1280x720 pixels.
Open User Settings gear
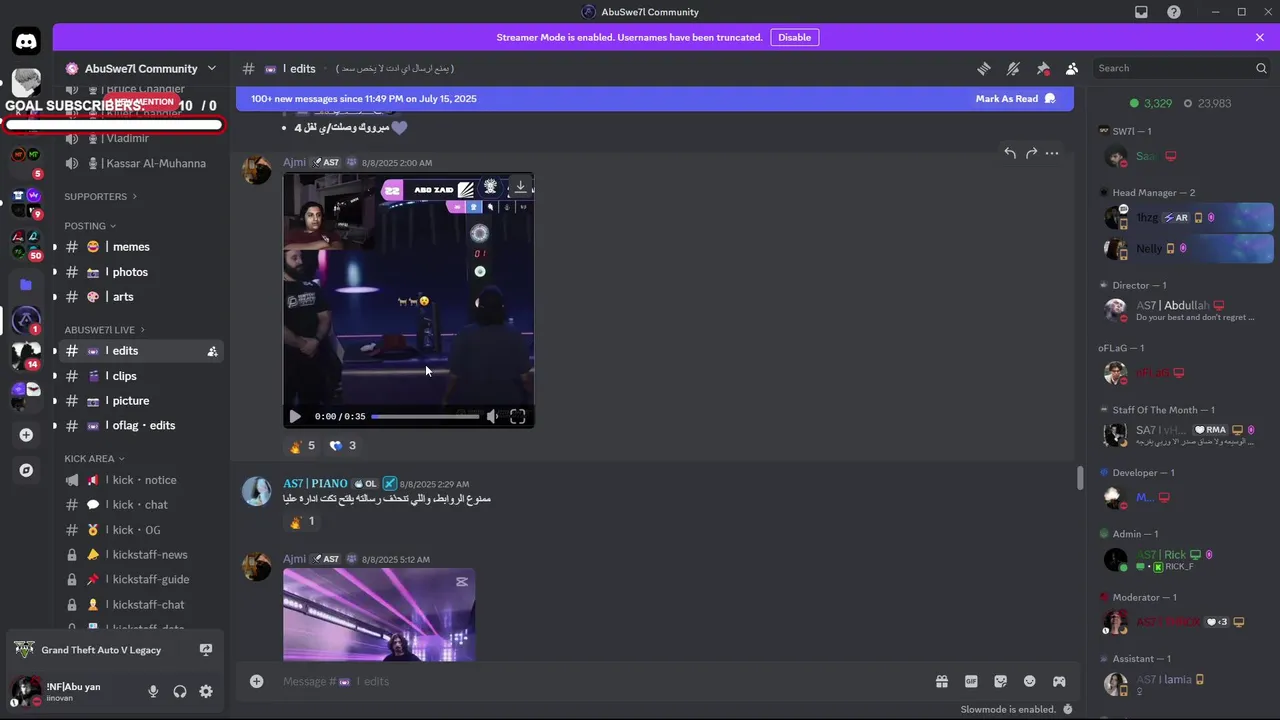coord(206,691)
